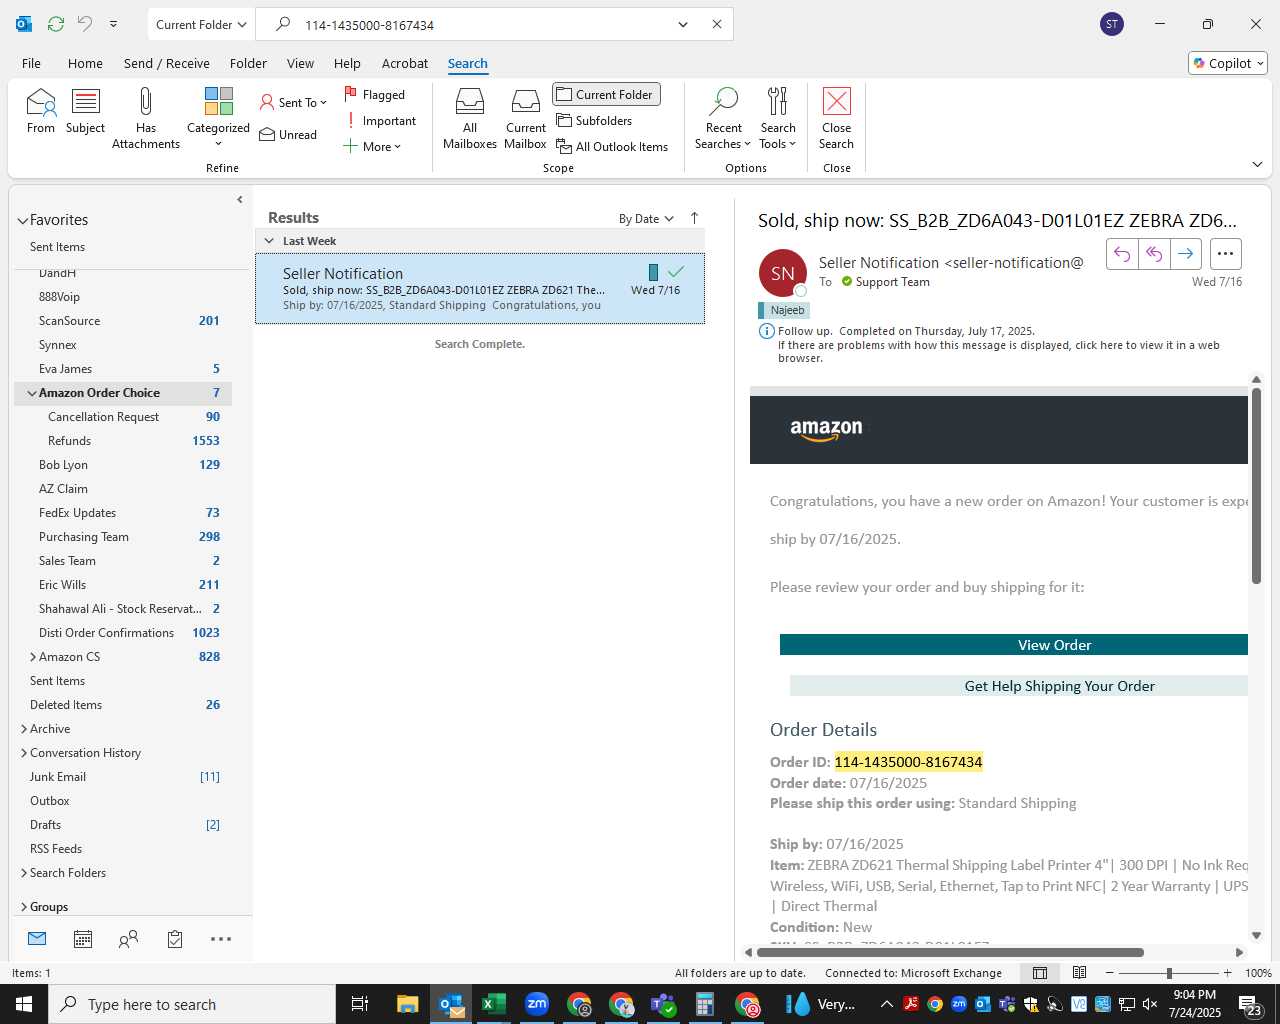Switch to People view
Image resolution: width=1280 pixels, height=1024 pixels.
point(129,939)
